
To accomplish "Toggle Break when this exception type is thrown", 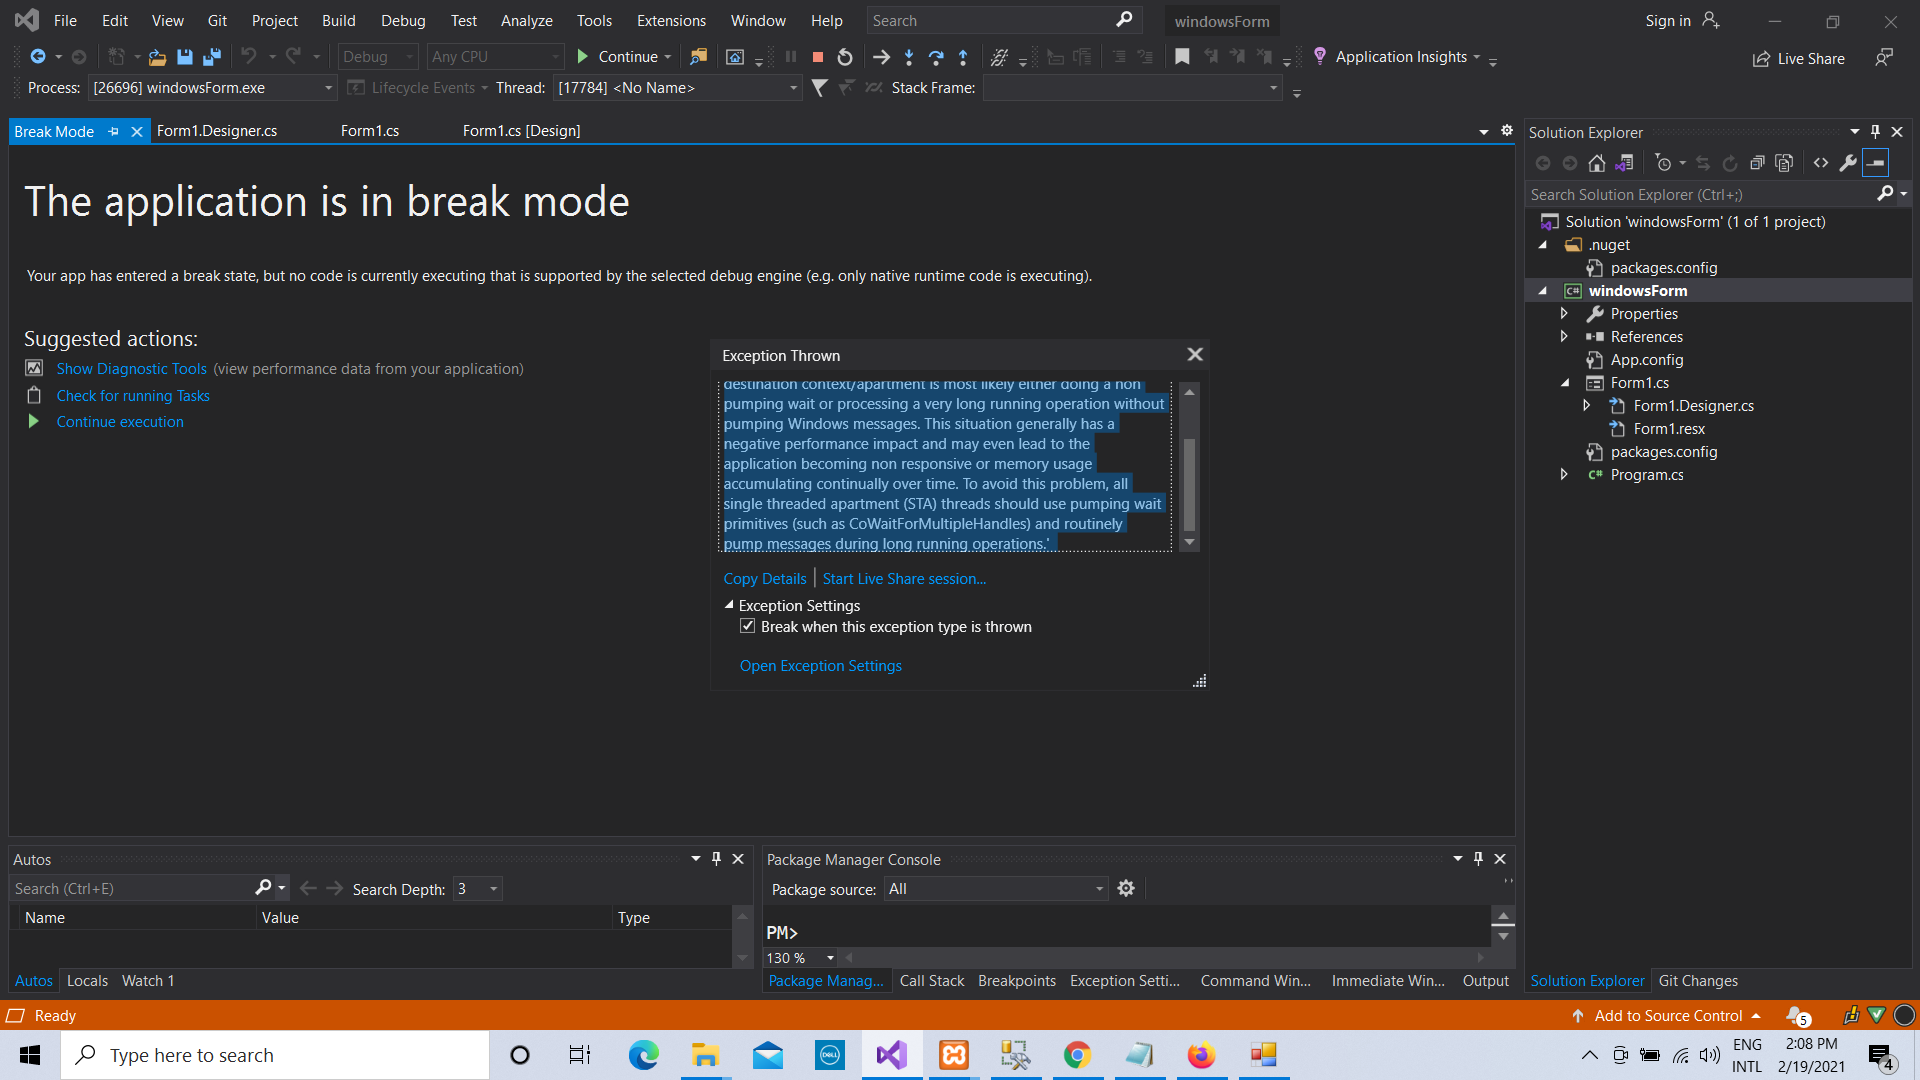I will 747,627.
